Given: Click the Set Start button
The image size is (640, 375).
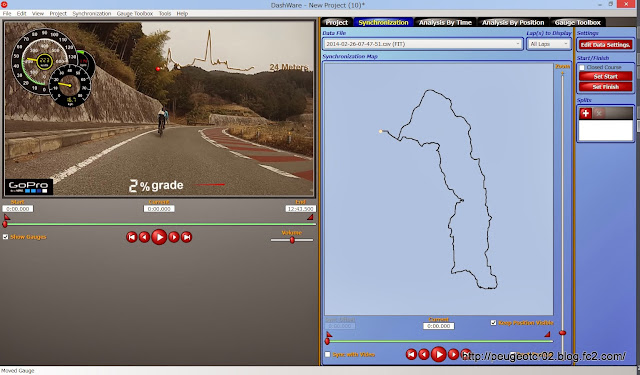Looking at the screenshot, I should tap(605, 76).
